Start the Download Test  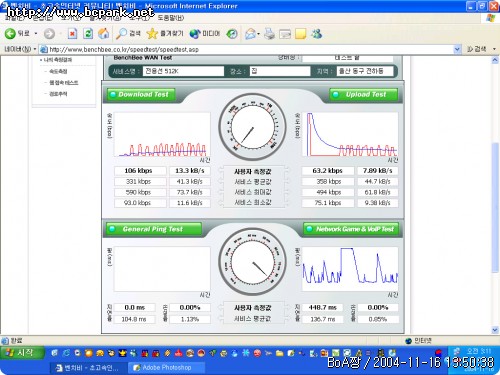coord(141,94)
